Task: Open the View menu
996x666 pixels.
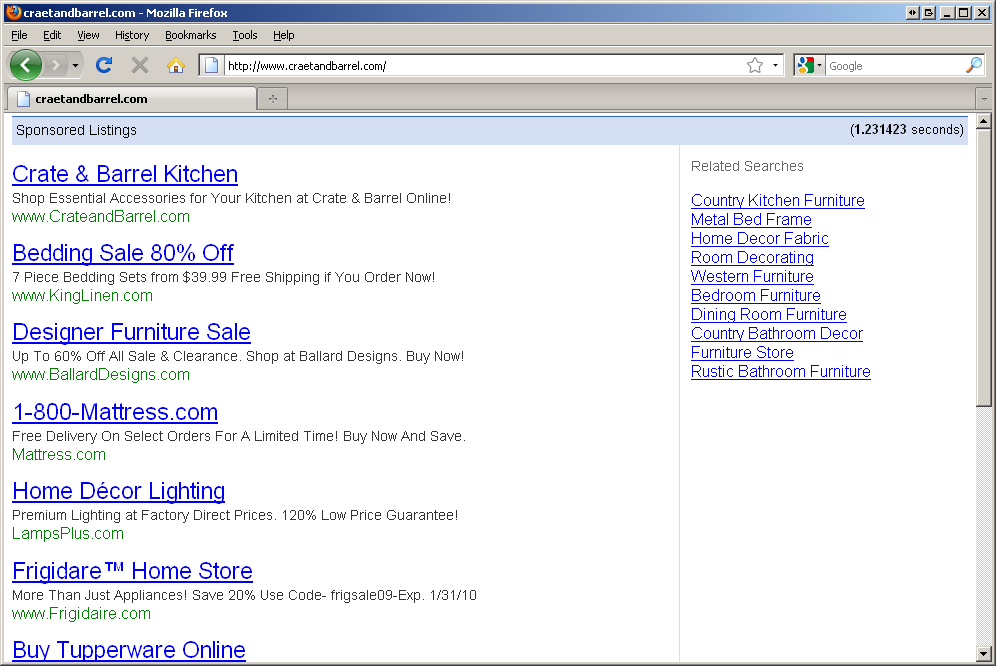Action: (x=88, y=35)
